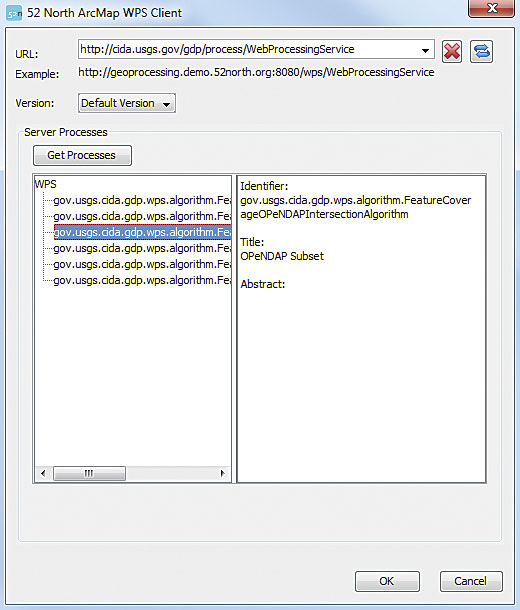Click the horizontal scrollbar left arrow

click(43, 473)
